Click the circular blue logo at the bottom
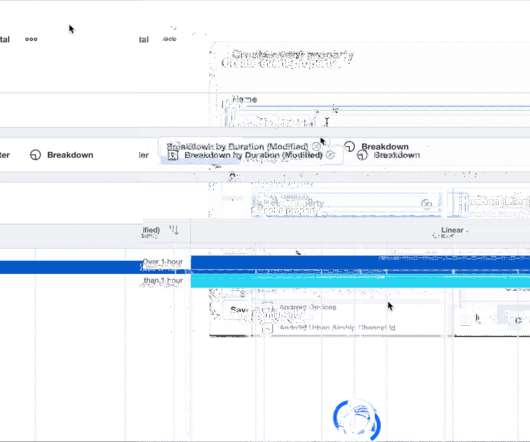This screenshot has height=442, width=530. tap(357, 419)
